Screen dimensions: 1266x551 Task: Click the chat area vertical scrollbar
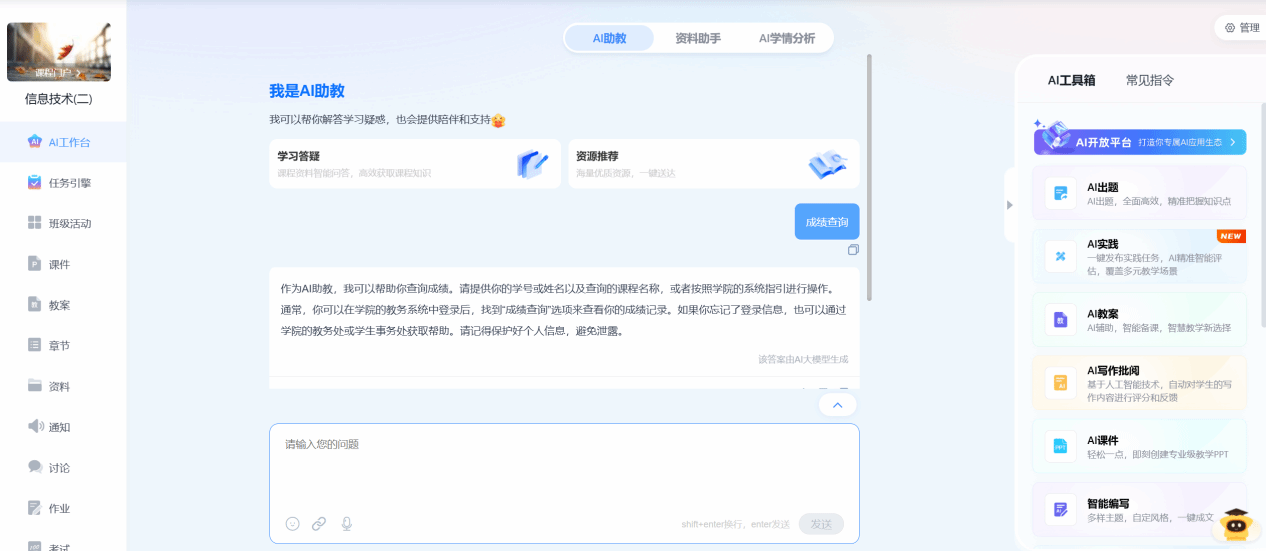[868, 180]
